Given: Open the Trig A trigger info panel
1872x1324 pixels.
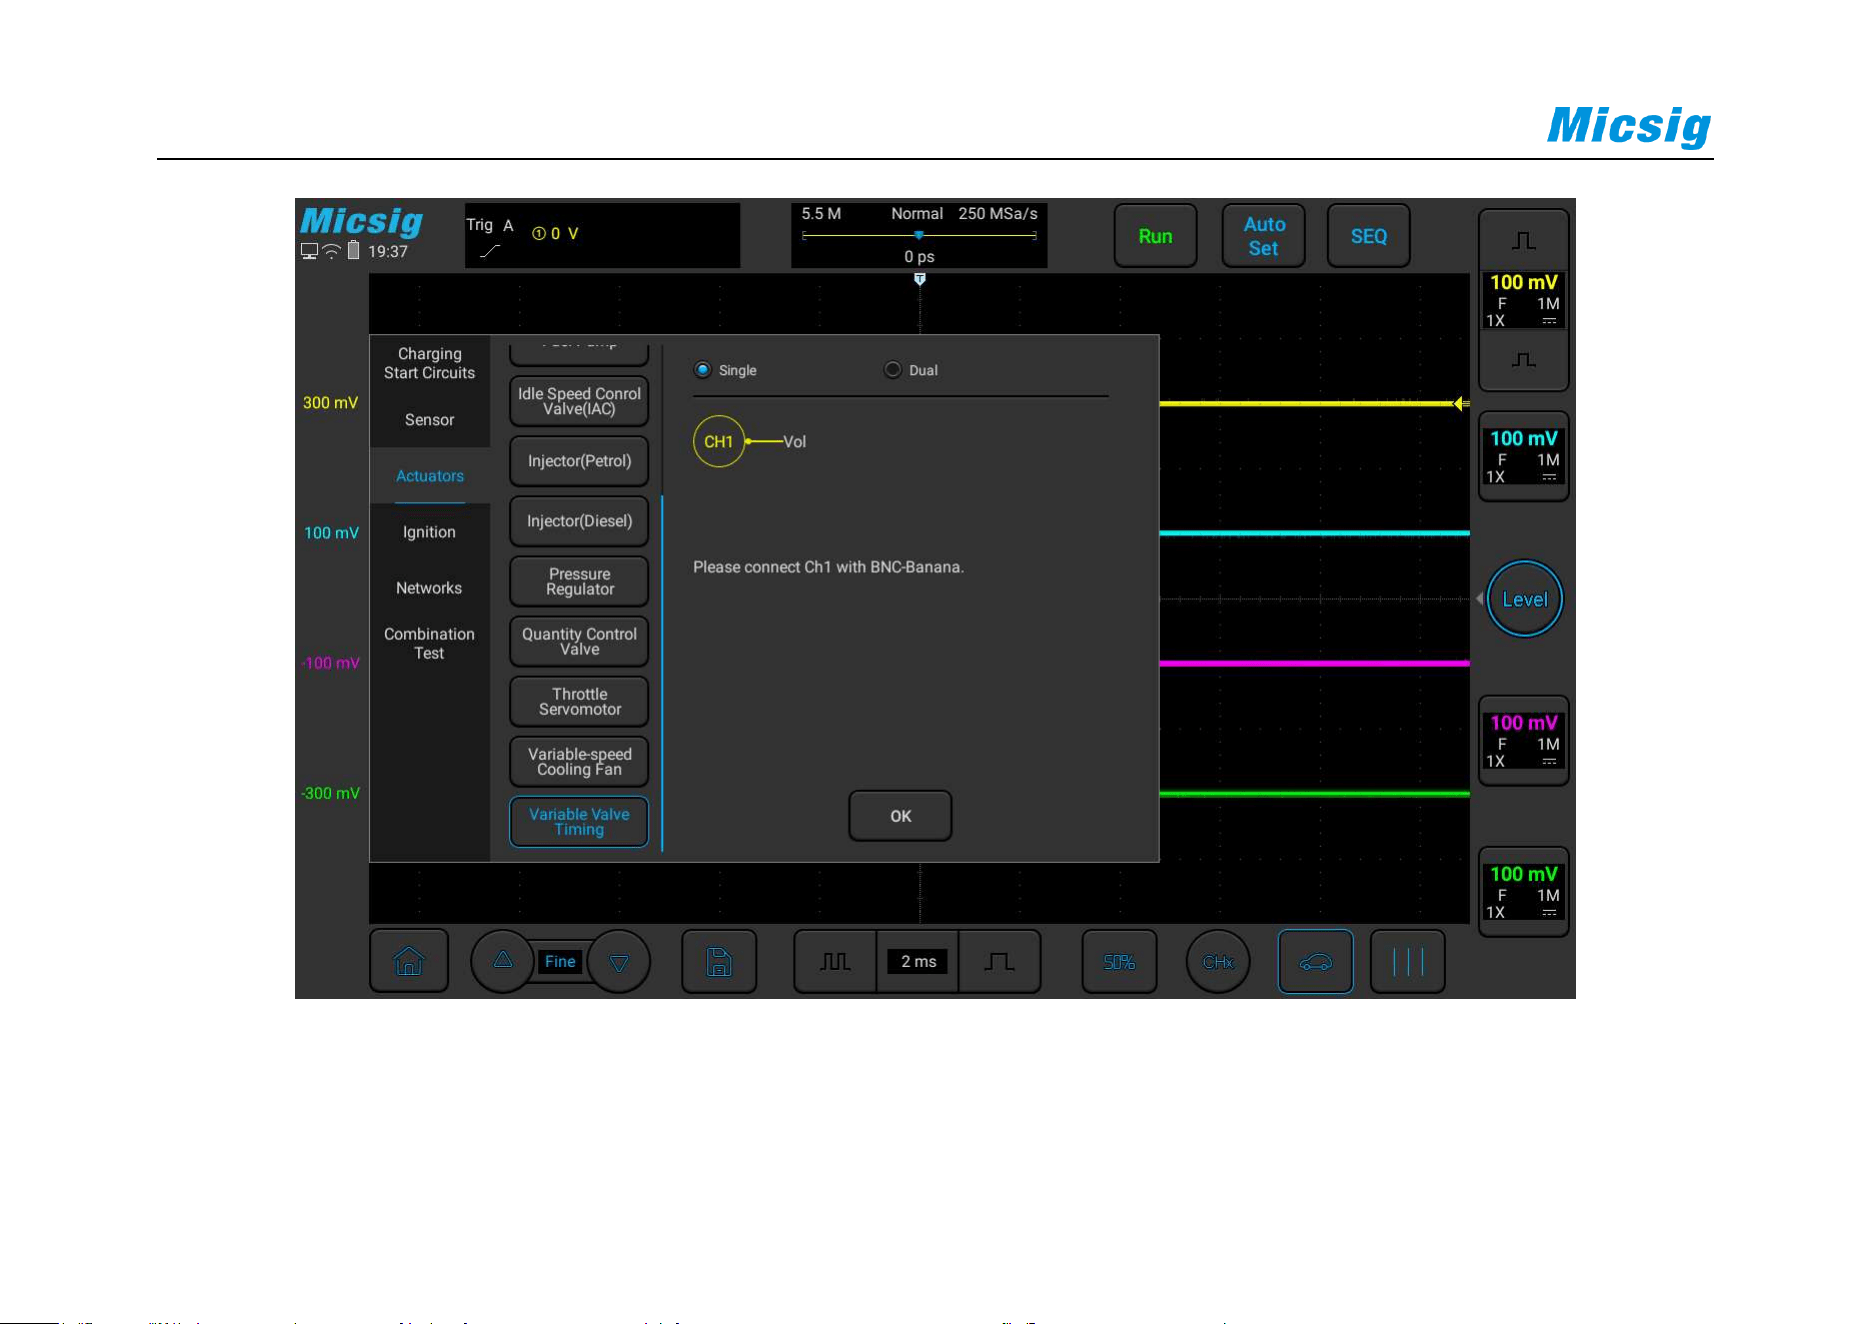Looking at the screenshot, I should 602,236.
